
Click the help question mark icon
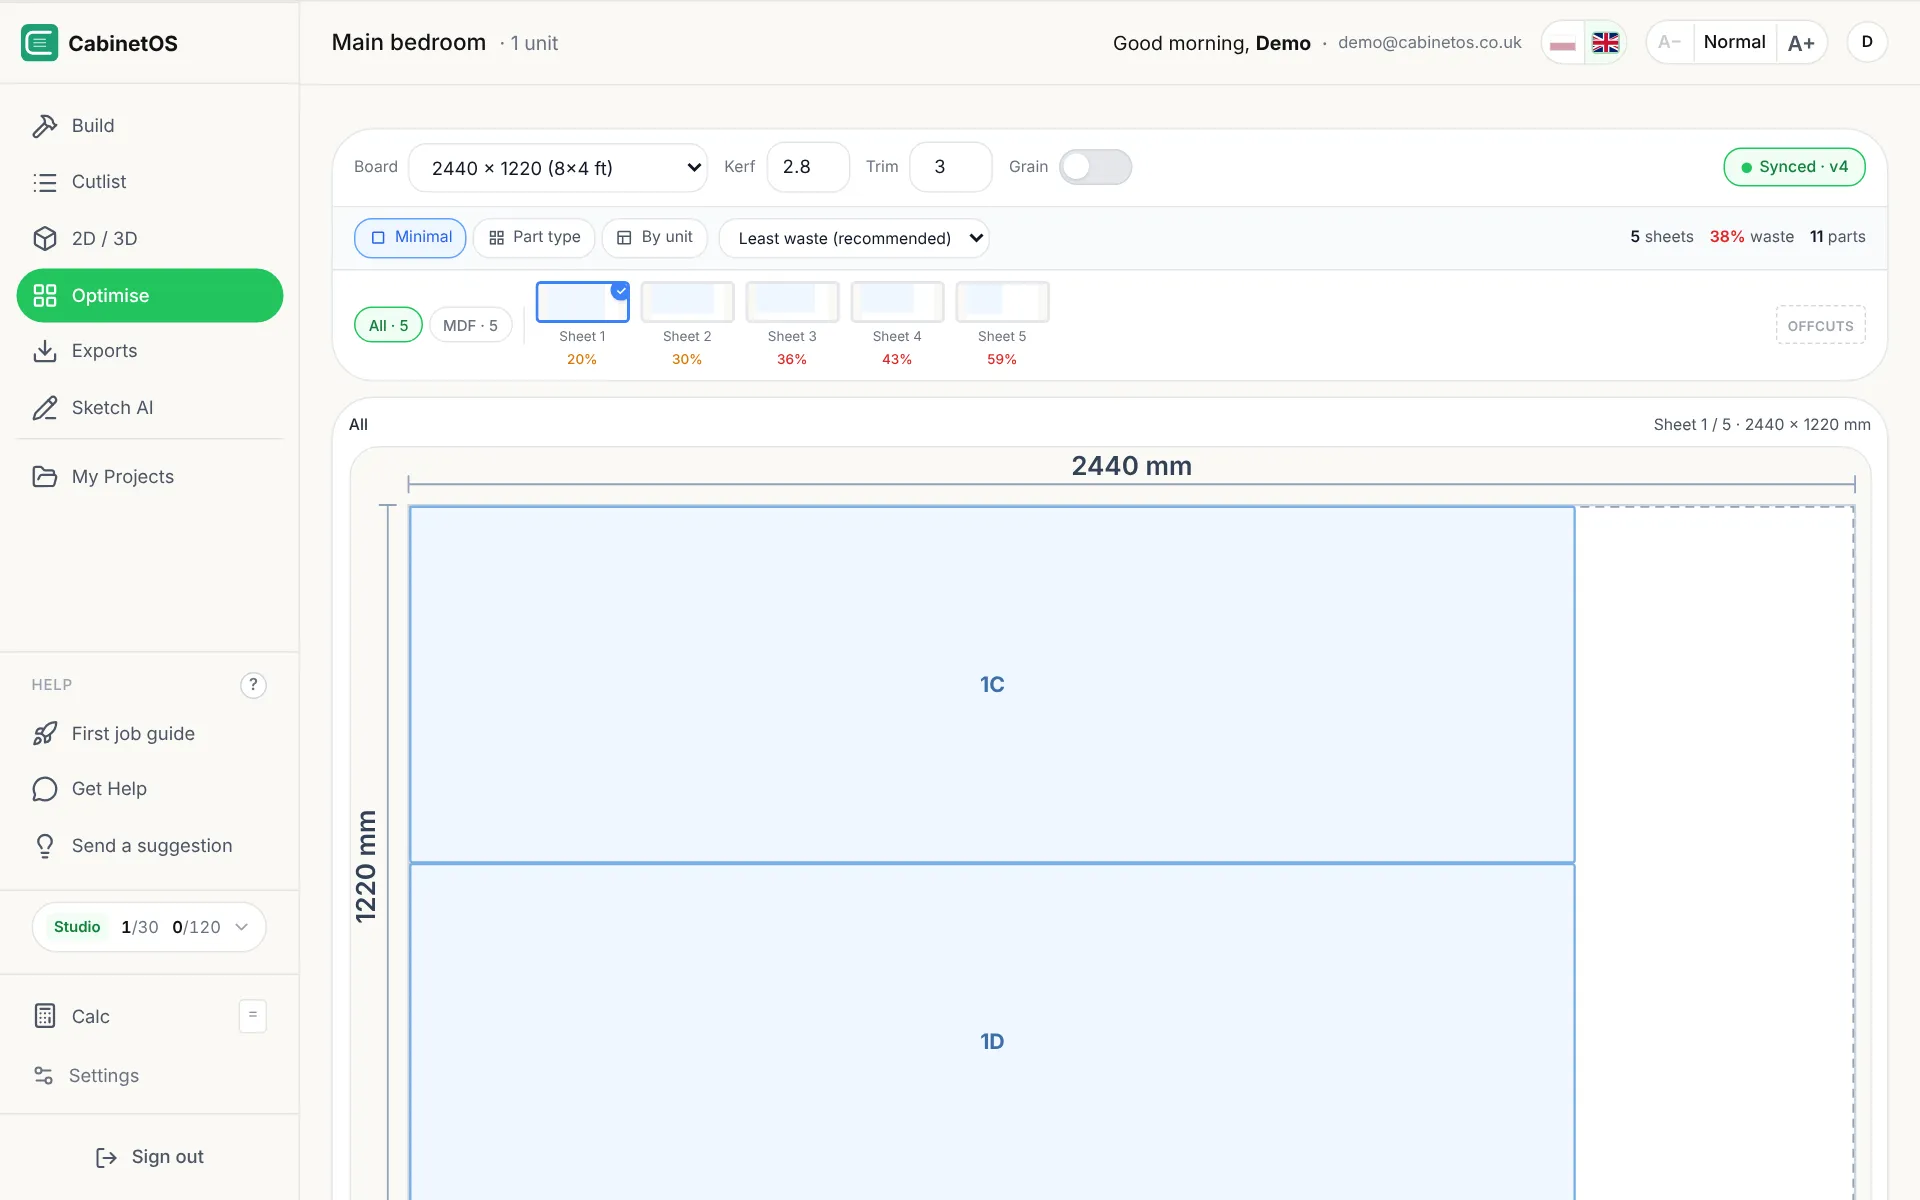[253, 685]
